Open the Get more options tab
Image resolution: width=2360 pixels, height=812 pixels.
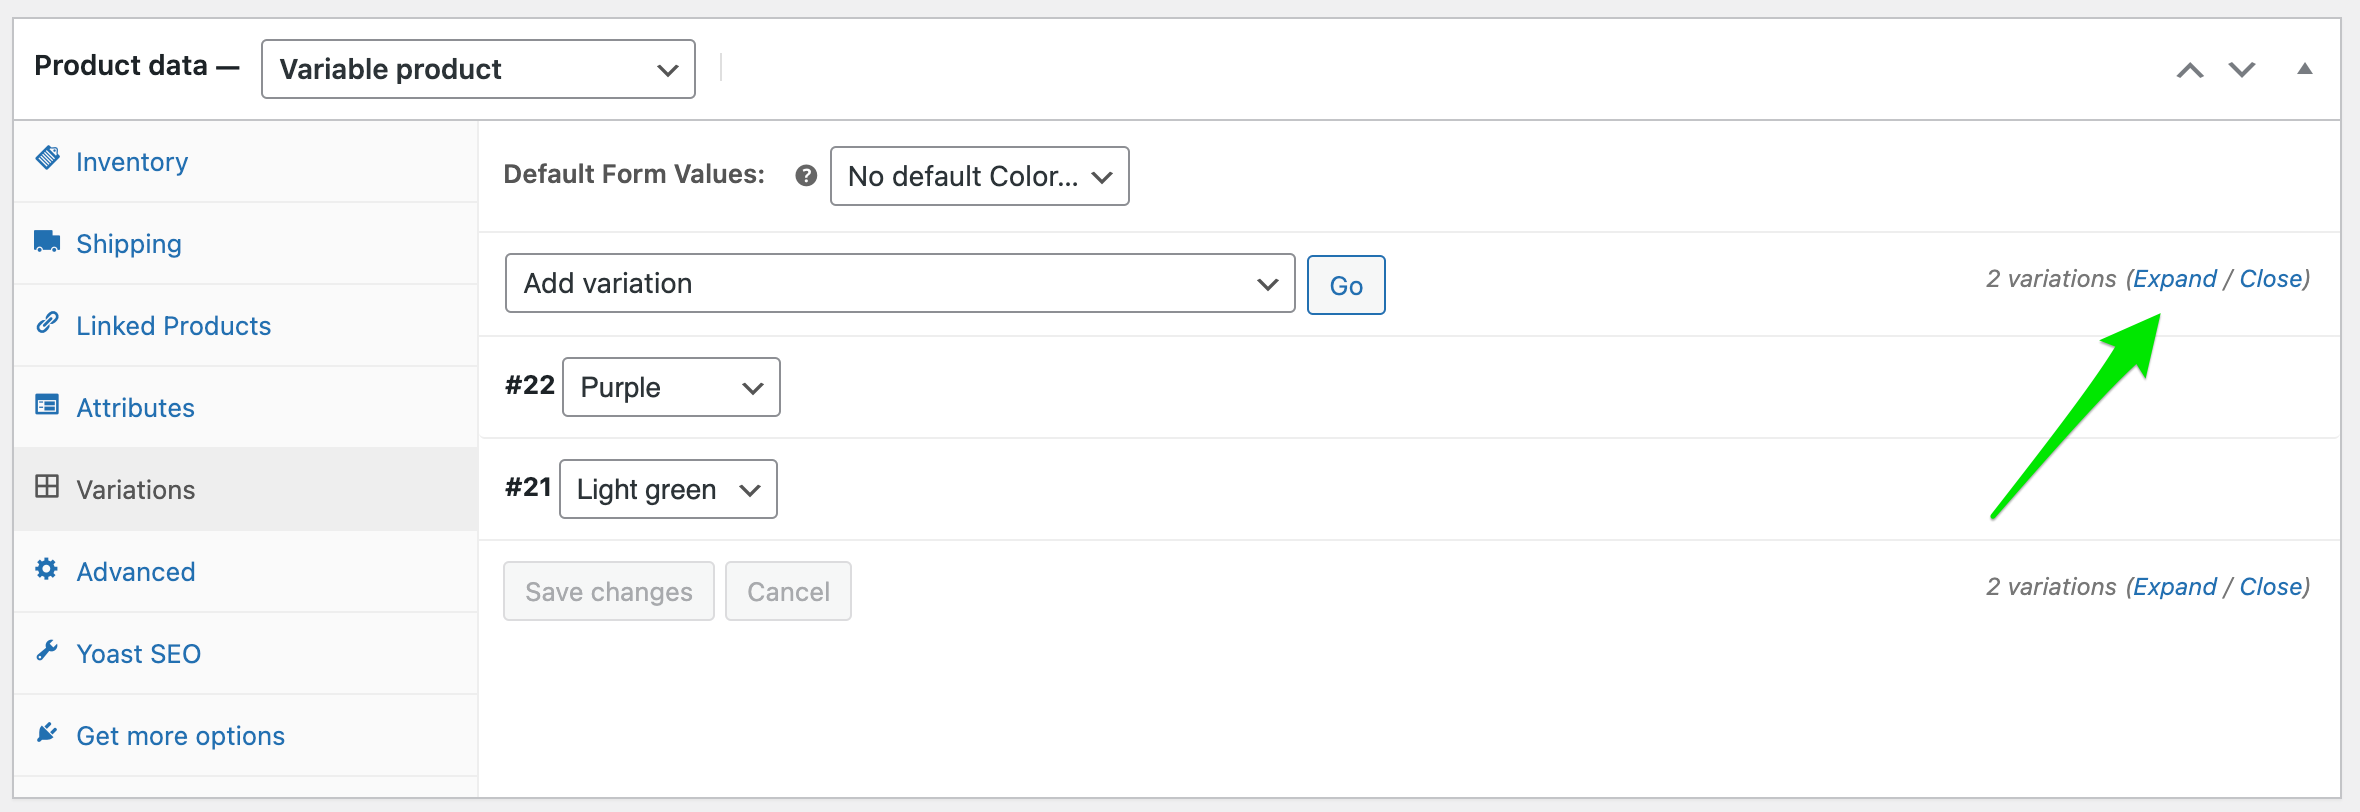coord(180,735)
